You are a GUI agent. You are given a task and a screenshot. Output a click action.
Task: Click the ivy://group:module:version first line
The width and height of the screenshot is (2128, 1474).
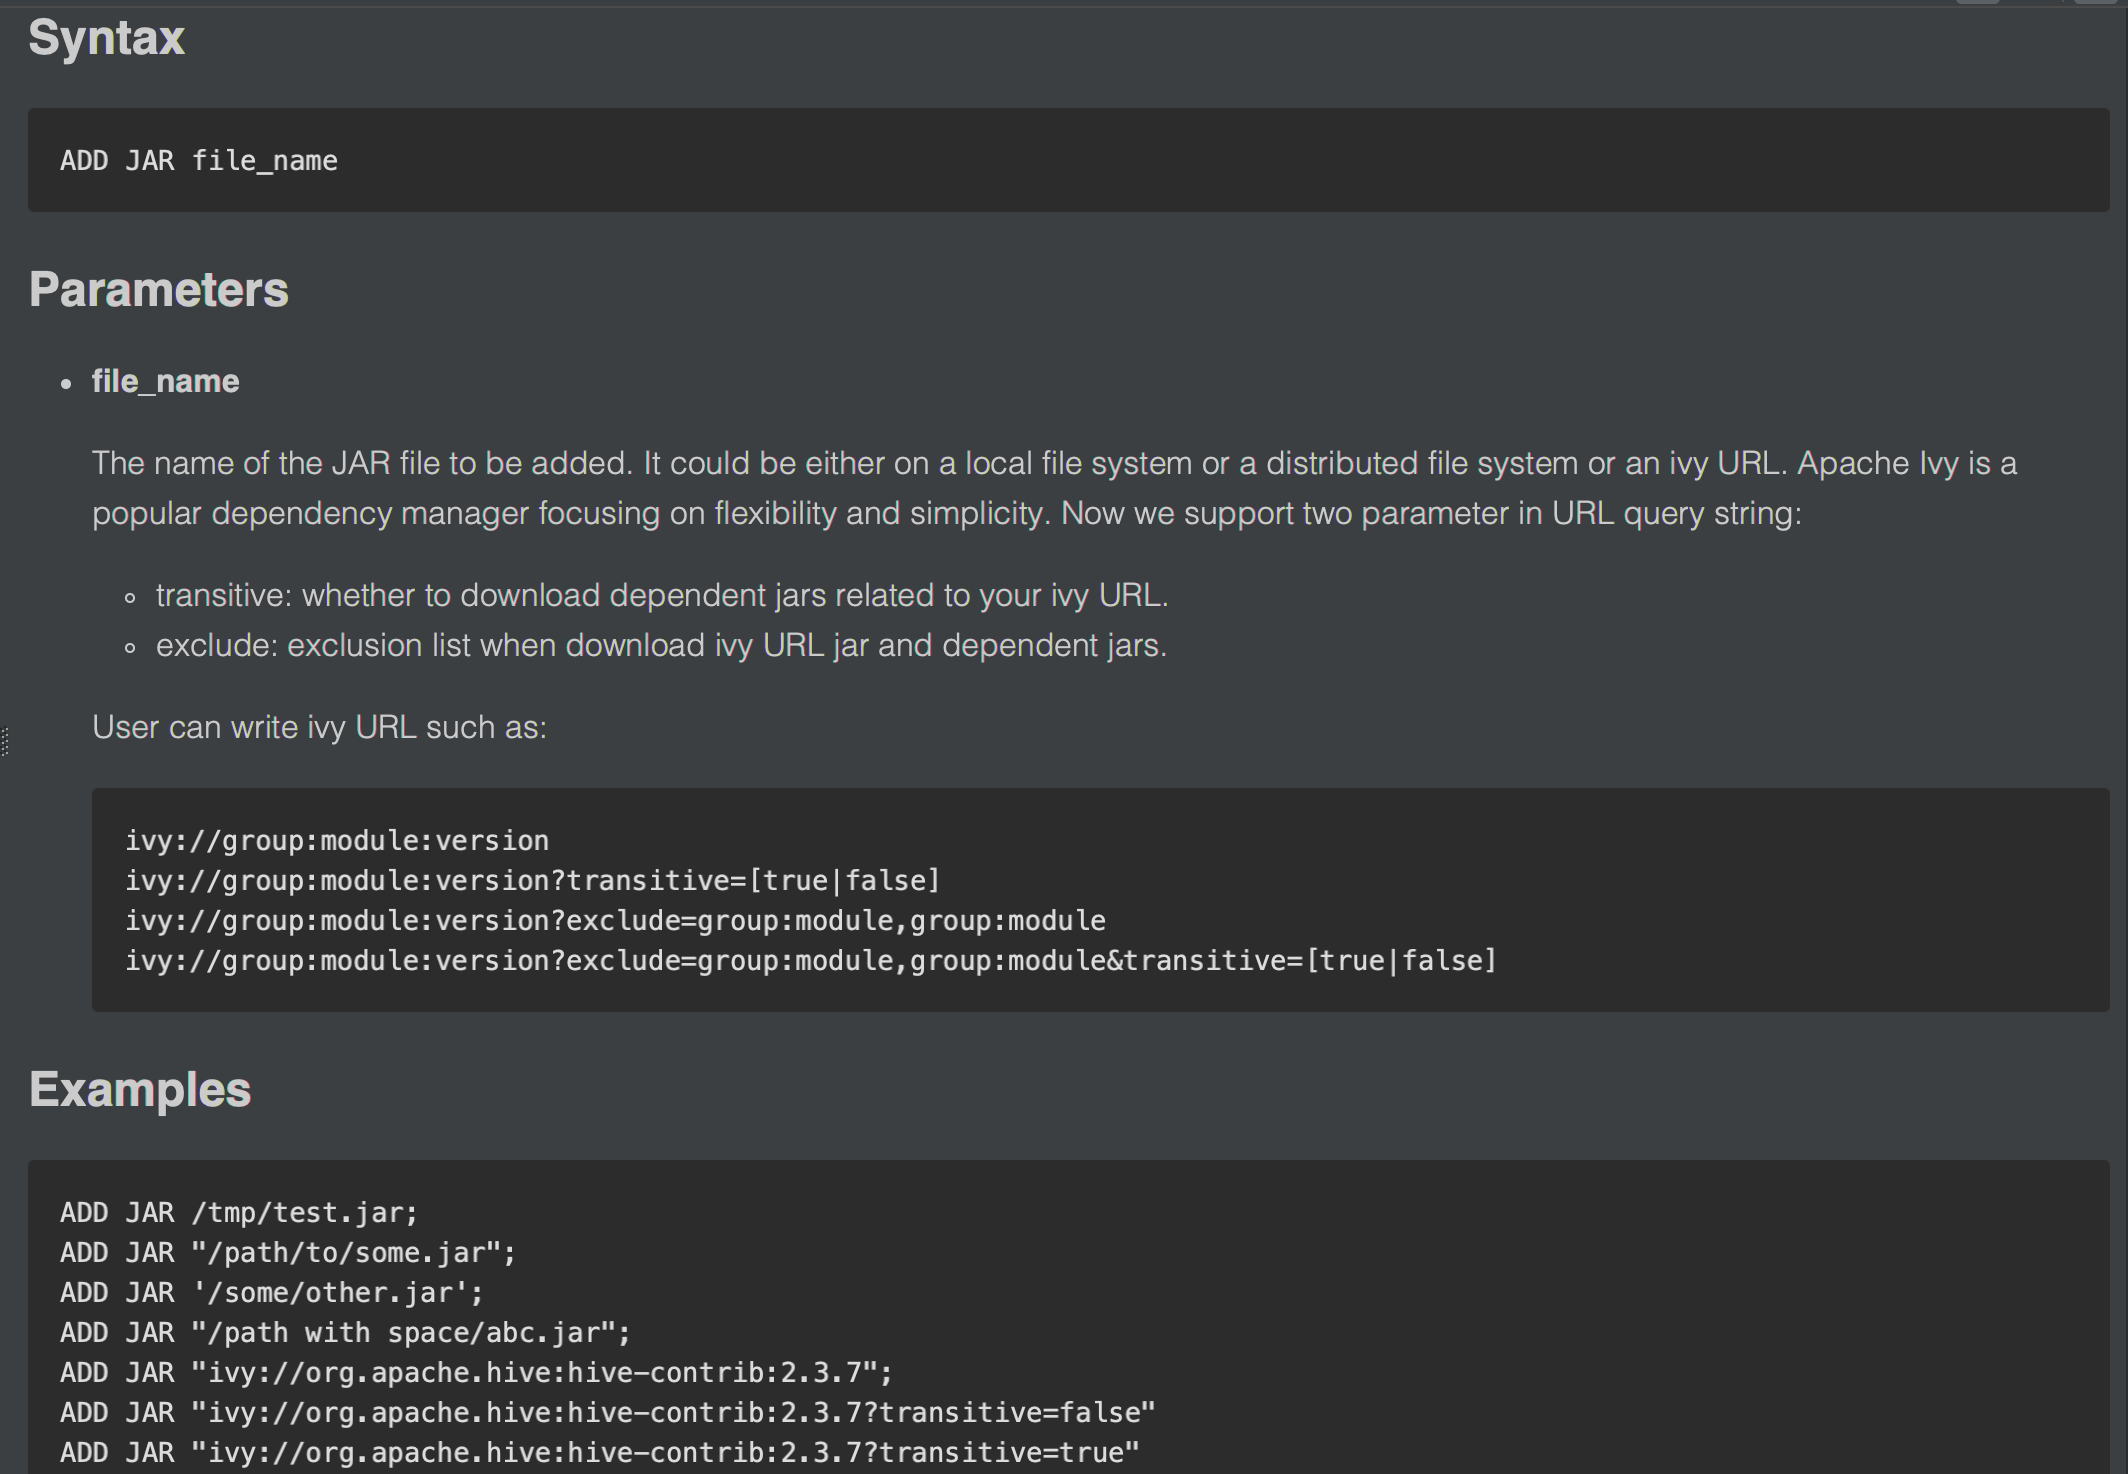tap(336, 840)
